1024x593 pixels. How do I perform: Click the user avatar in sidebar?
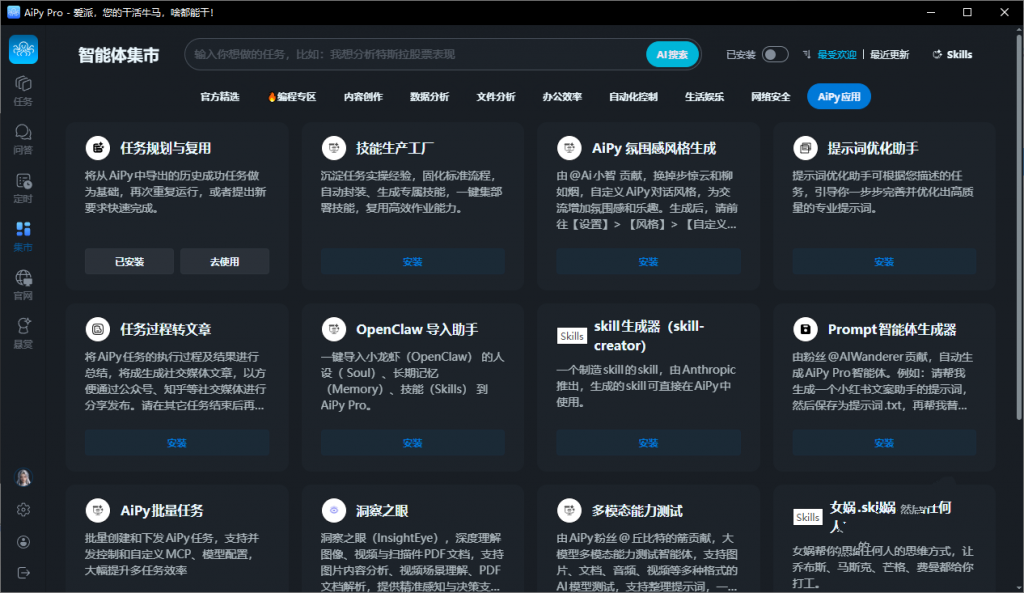click(x=24, y=477)
